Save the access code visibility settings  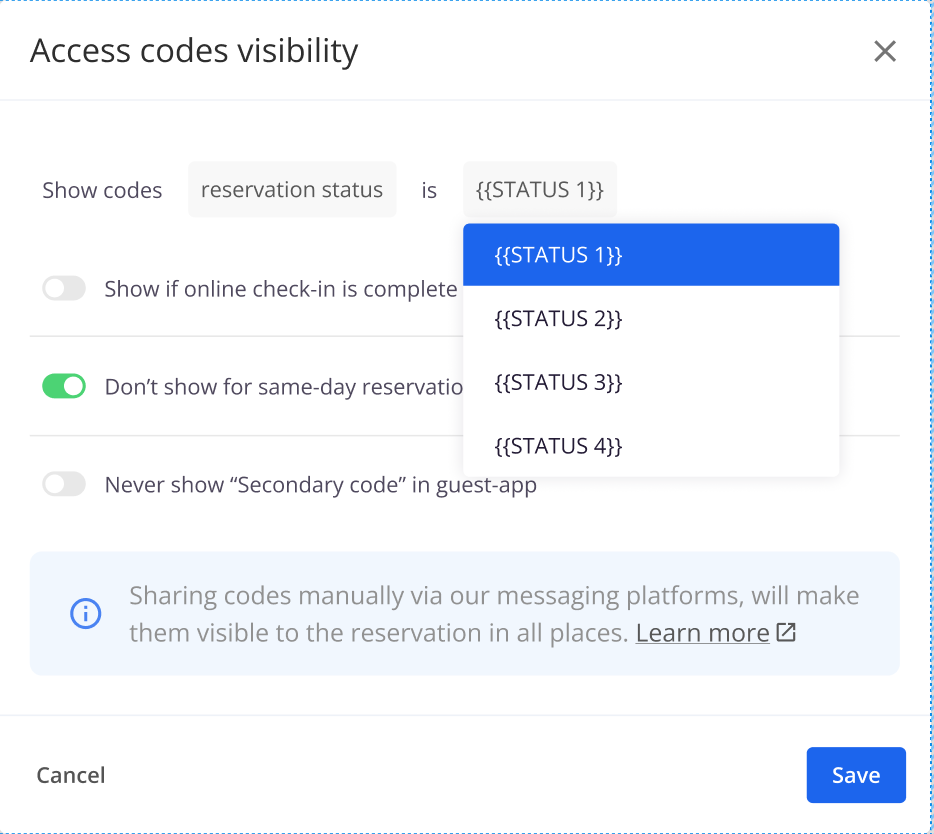tap(855, 775)
